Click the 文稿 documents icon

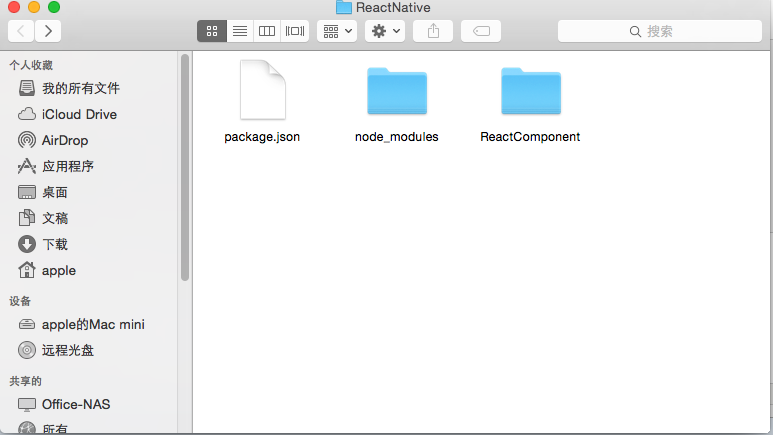(x=27, y=218)
